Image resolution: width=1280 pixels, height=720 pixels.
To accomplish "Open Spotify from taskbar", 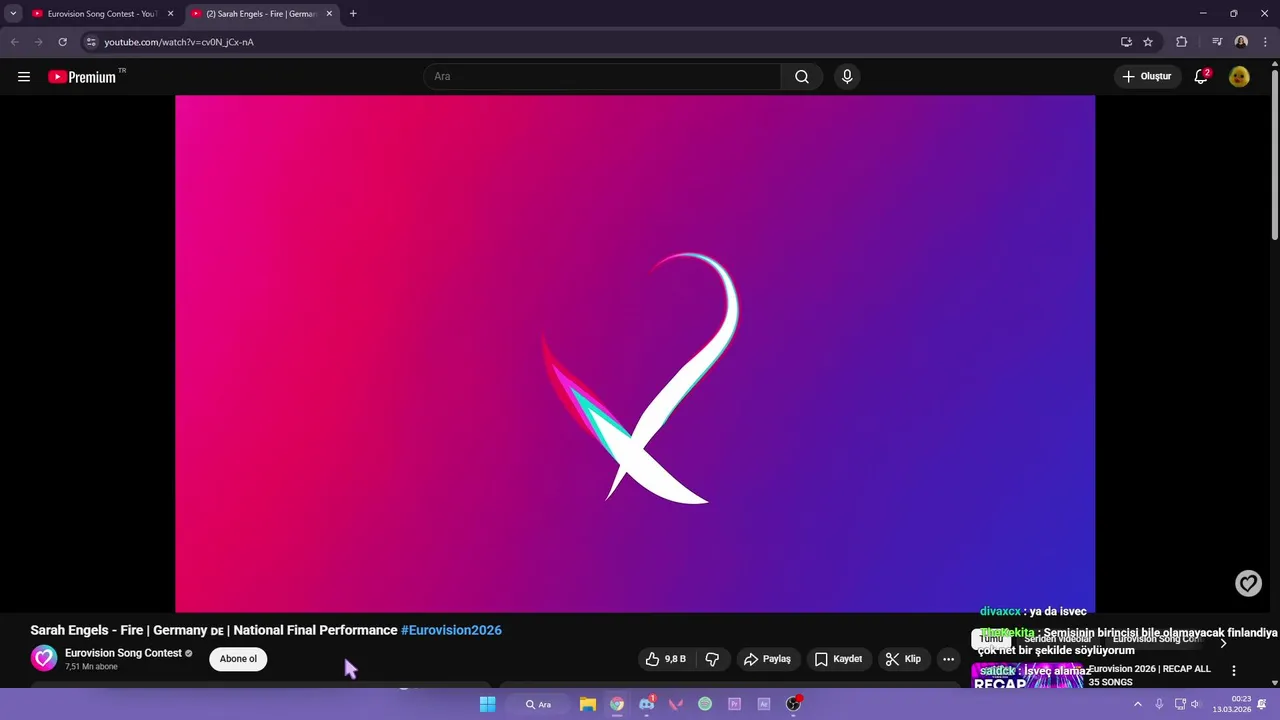I will (705, 704).
